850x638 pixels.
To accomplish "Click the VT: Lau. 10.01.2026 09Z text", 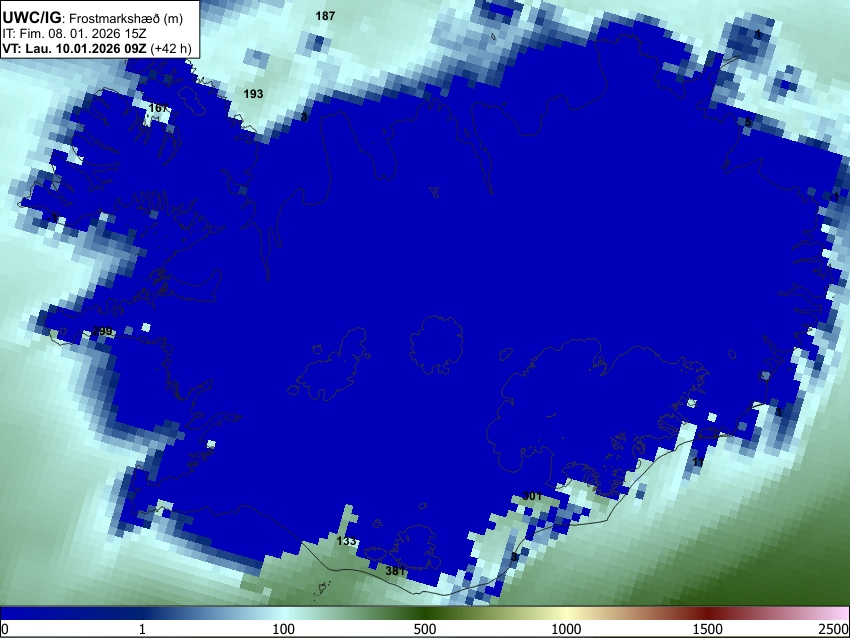I will (74, 48).
